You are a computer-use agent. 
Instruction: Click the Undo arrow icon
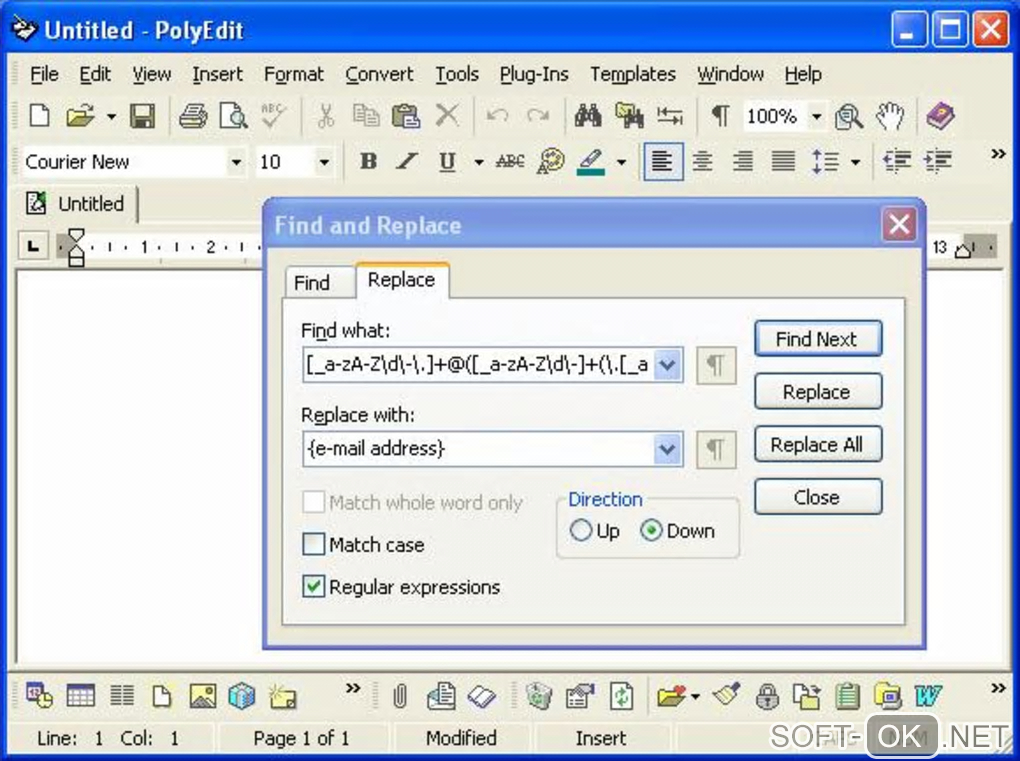(498, 116)
